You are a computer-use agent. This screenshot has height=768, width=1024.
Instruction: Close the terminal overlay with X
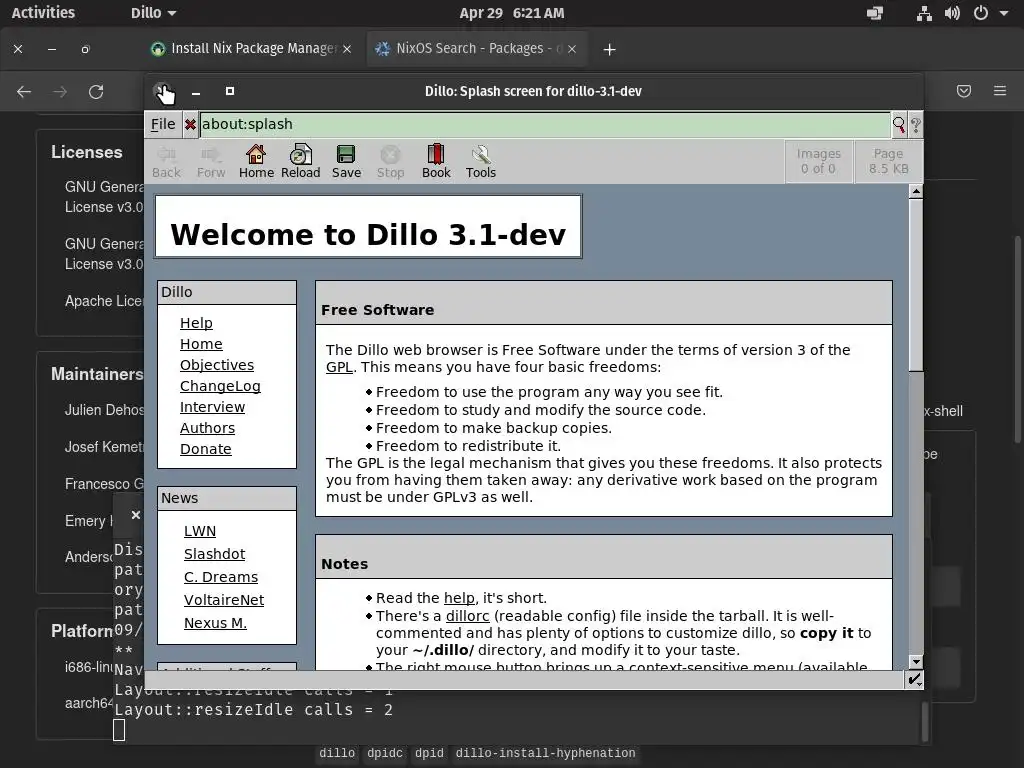tap(136, 515)
